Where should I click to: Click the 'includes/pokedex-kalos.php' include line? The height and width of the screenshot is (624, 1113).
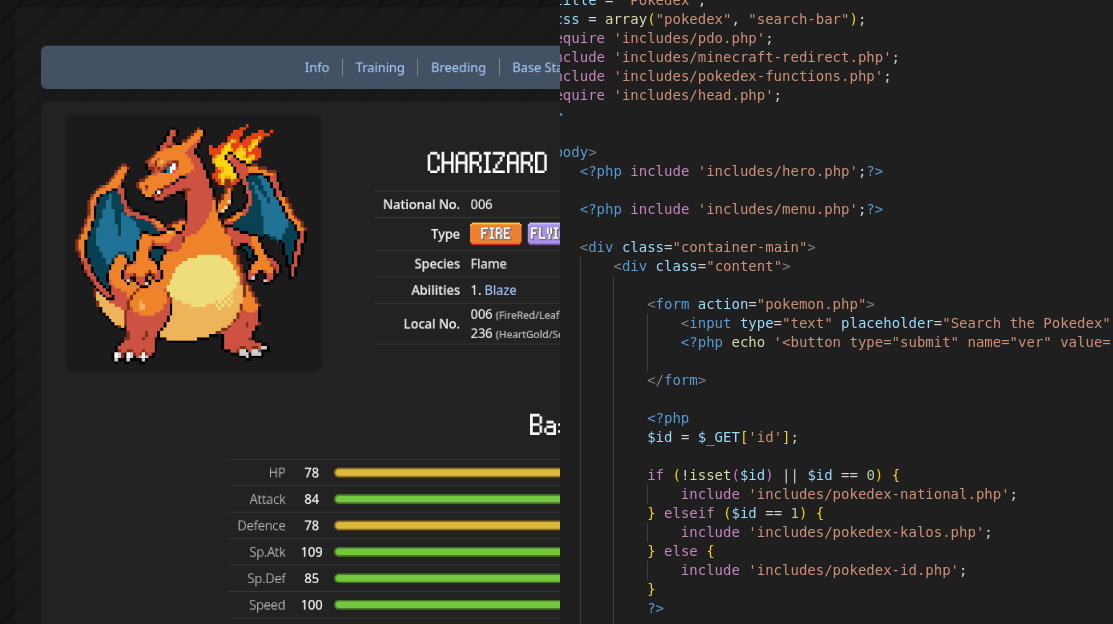pyautogui.click(x=835, y=532)
